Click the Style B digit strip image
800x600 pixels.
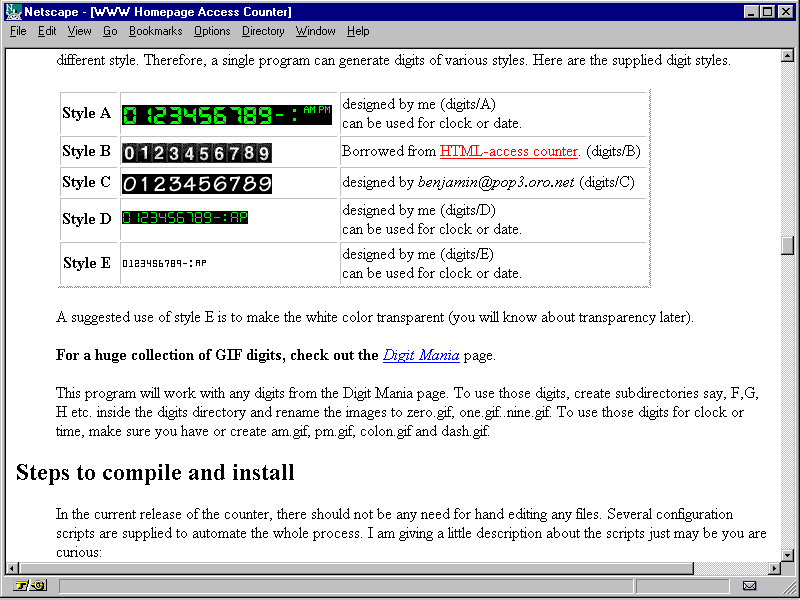197,153
